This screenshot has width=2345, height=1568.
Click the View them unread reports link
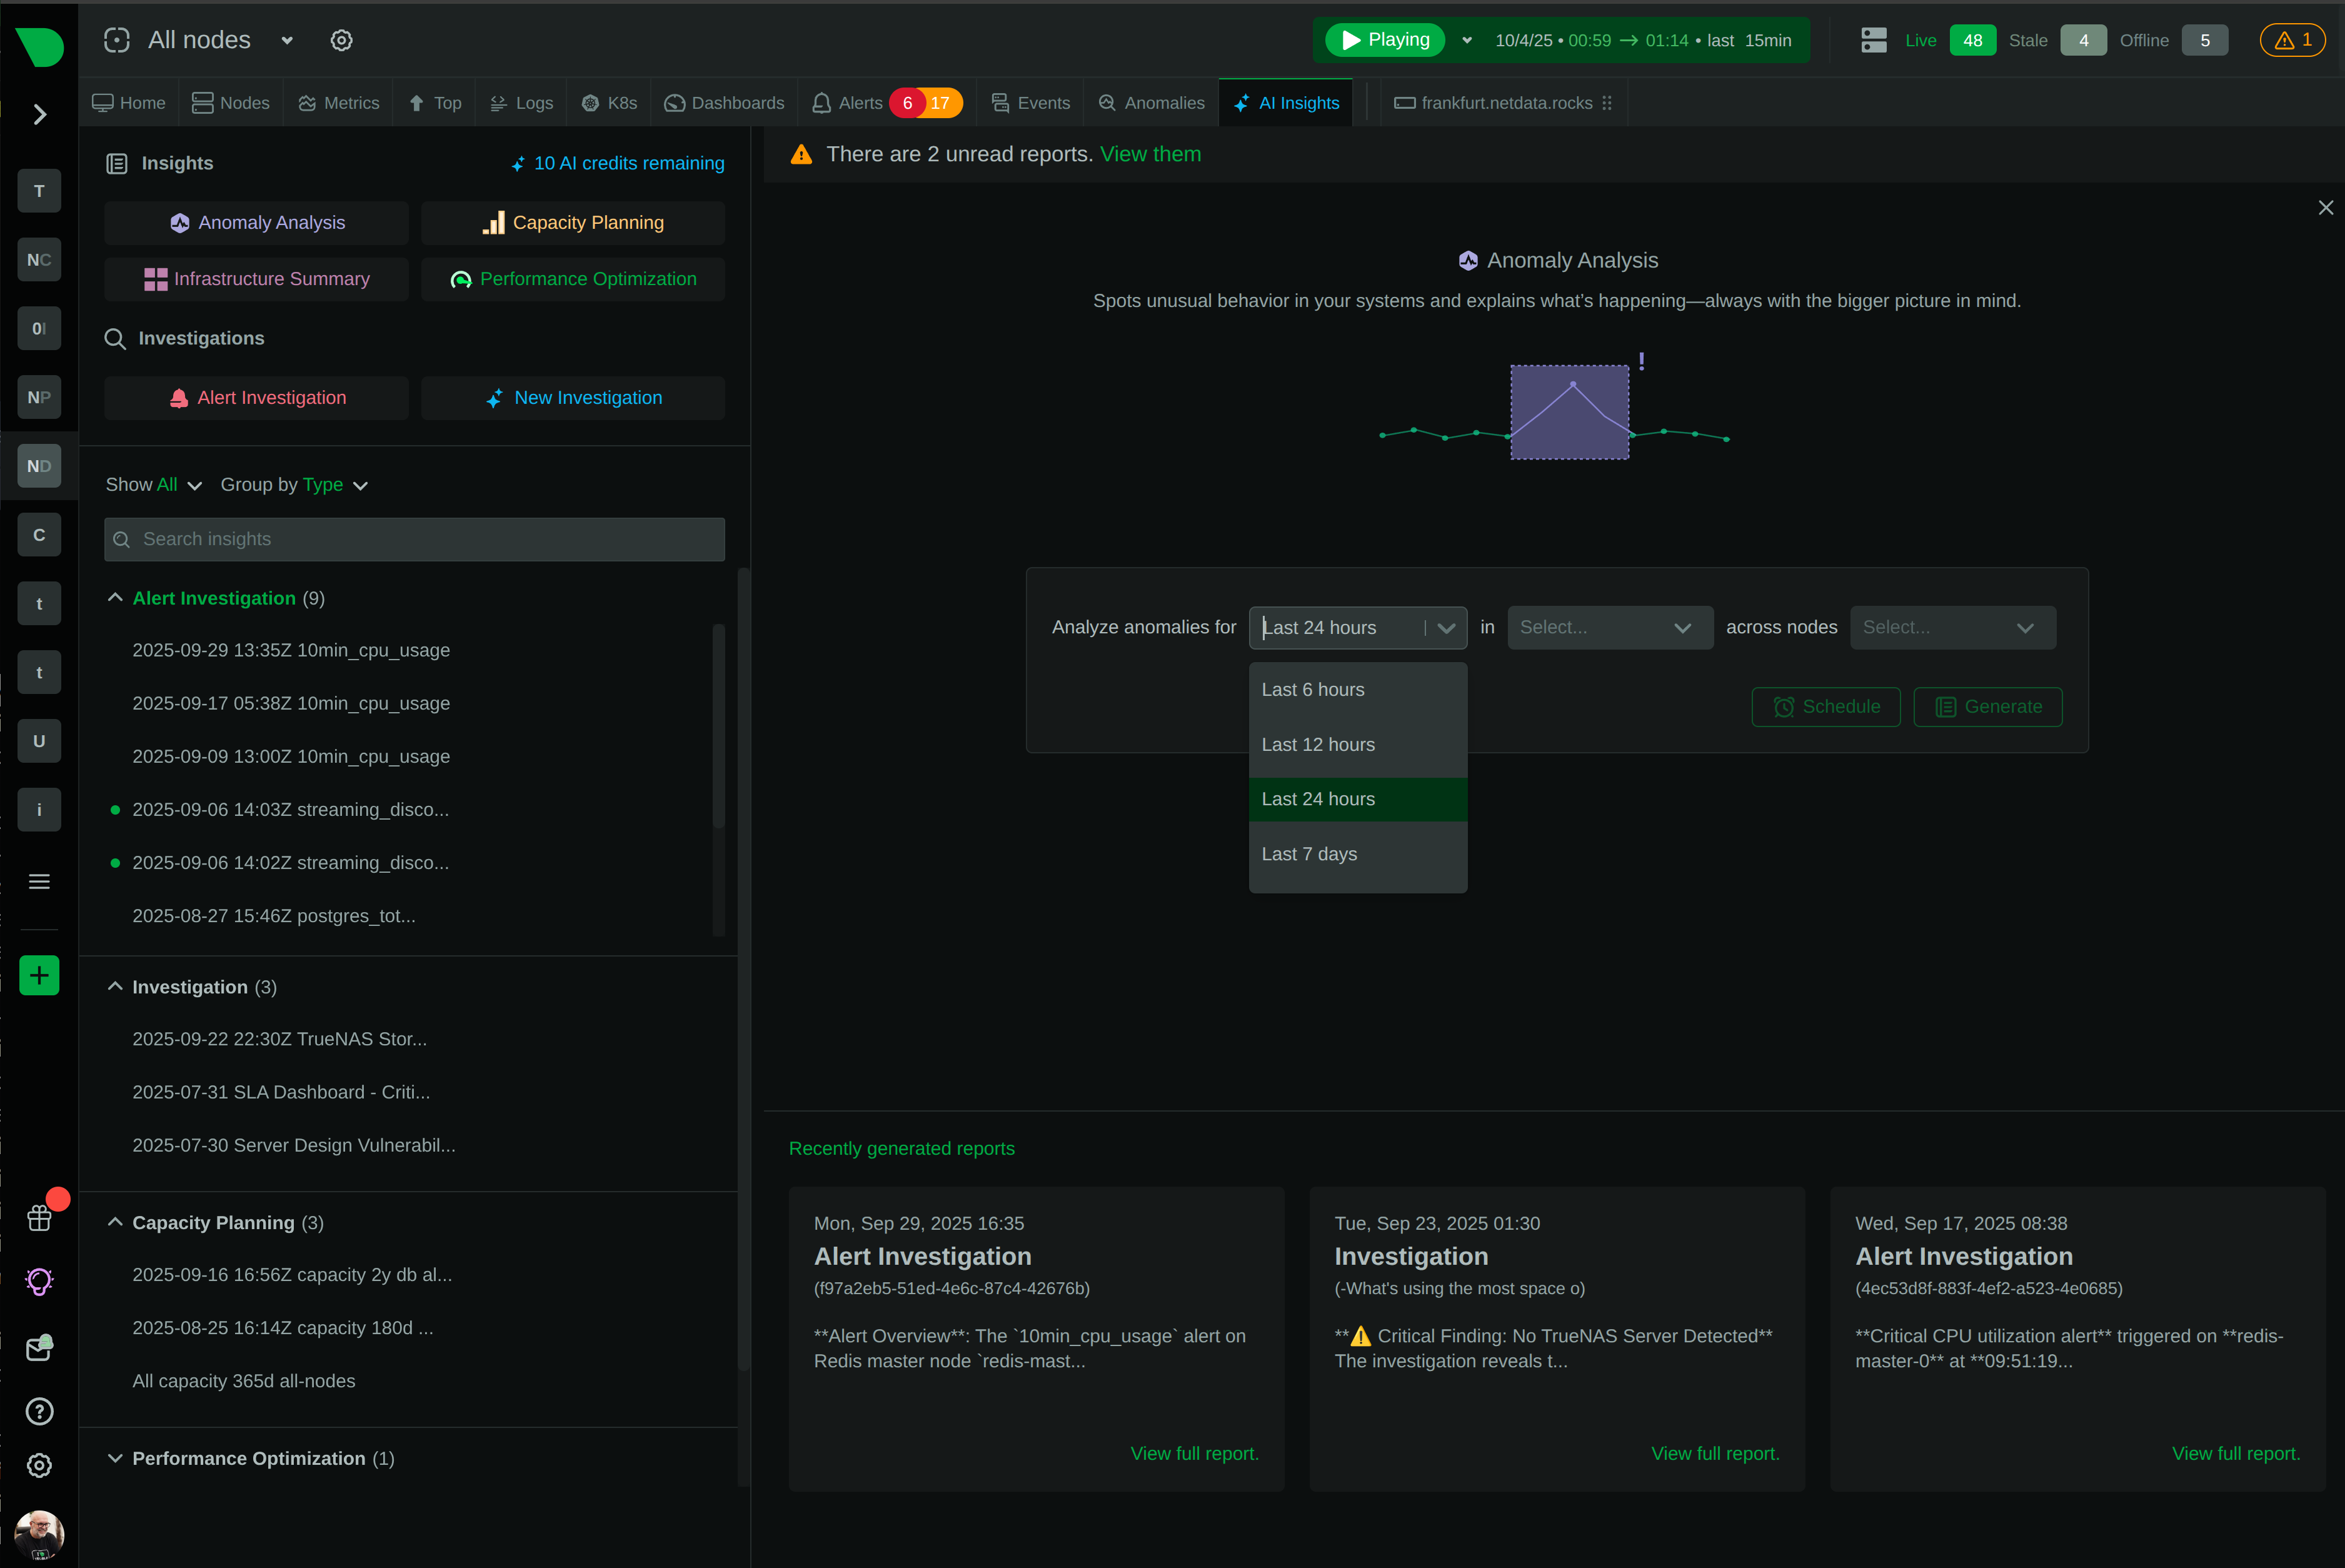pos(1150,154)
